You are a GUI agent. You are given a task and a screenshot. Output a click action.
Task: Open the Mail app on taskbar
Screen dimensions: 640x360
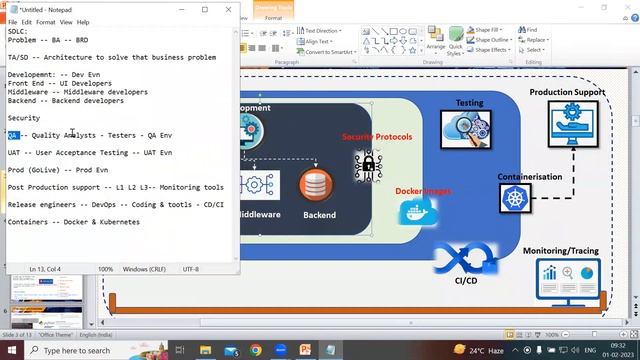pos(231,350)
